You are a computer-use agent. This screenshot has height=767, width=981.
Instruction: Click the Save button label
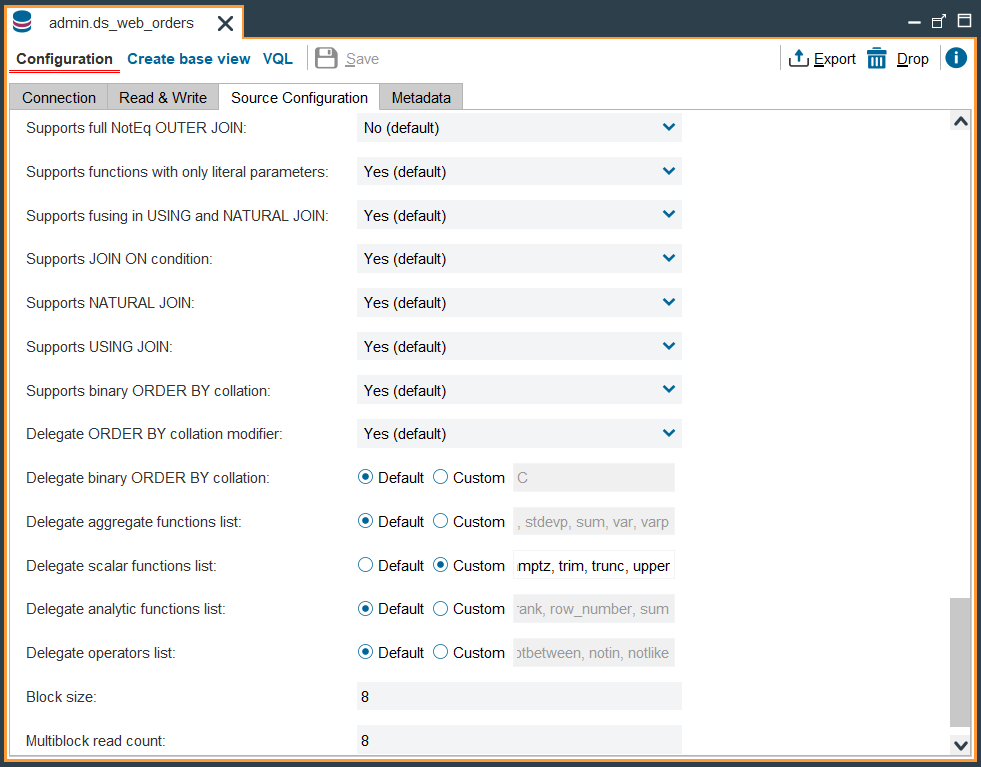click(362, 59)
